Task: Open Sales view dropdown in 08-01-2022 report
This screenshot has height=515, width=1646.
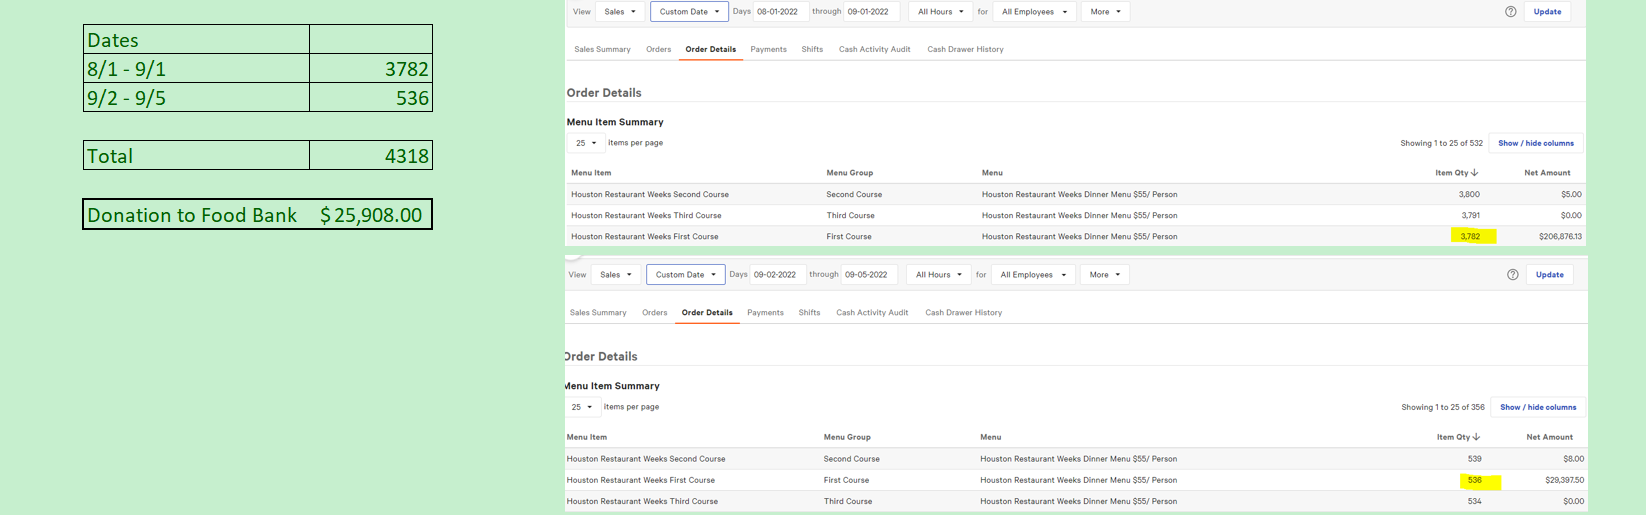Action: (620, 12)
